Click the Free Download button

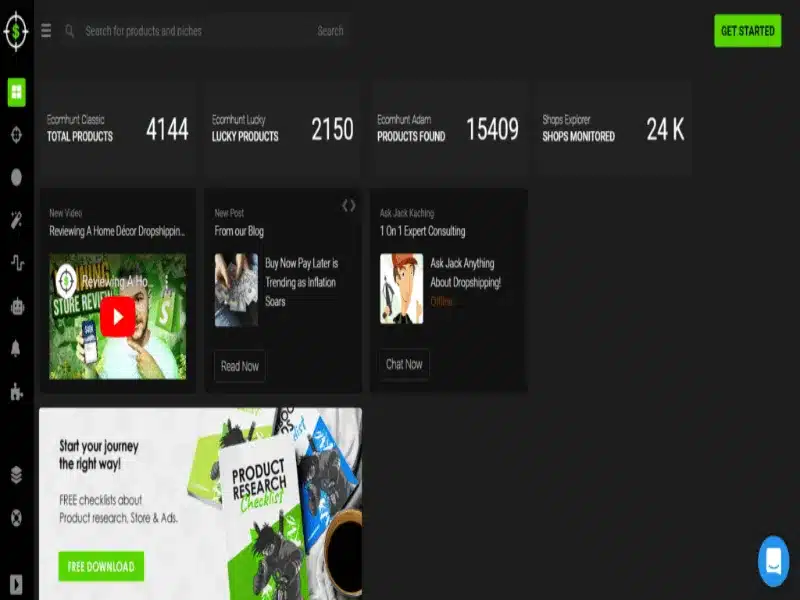[101, 566]
